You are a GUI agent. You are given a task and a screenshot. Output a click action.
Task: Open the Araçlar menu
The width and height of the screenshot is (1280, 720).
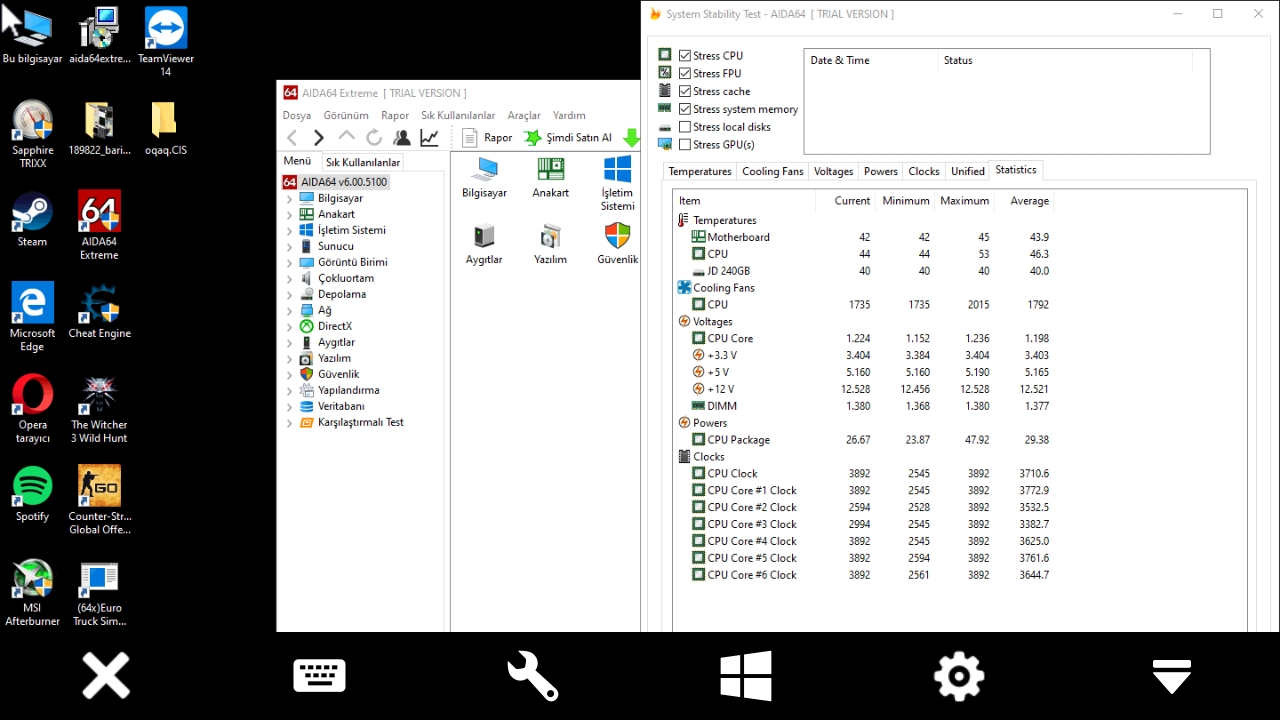[x=524, y=116]
